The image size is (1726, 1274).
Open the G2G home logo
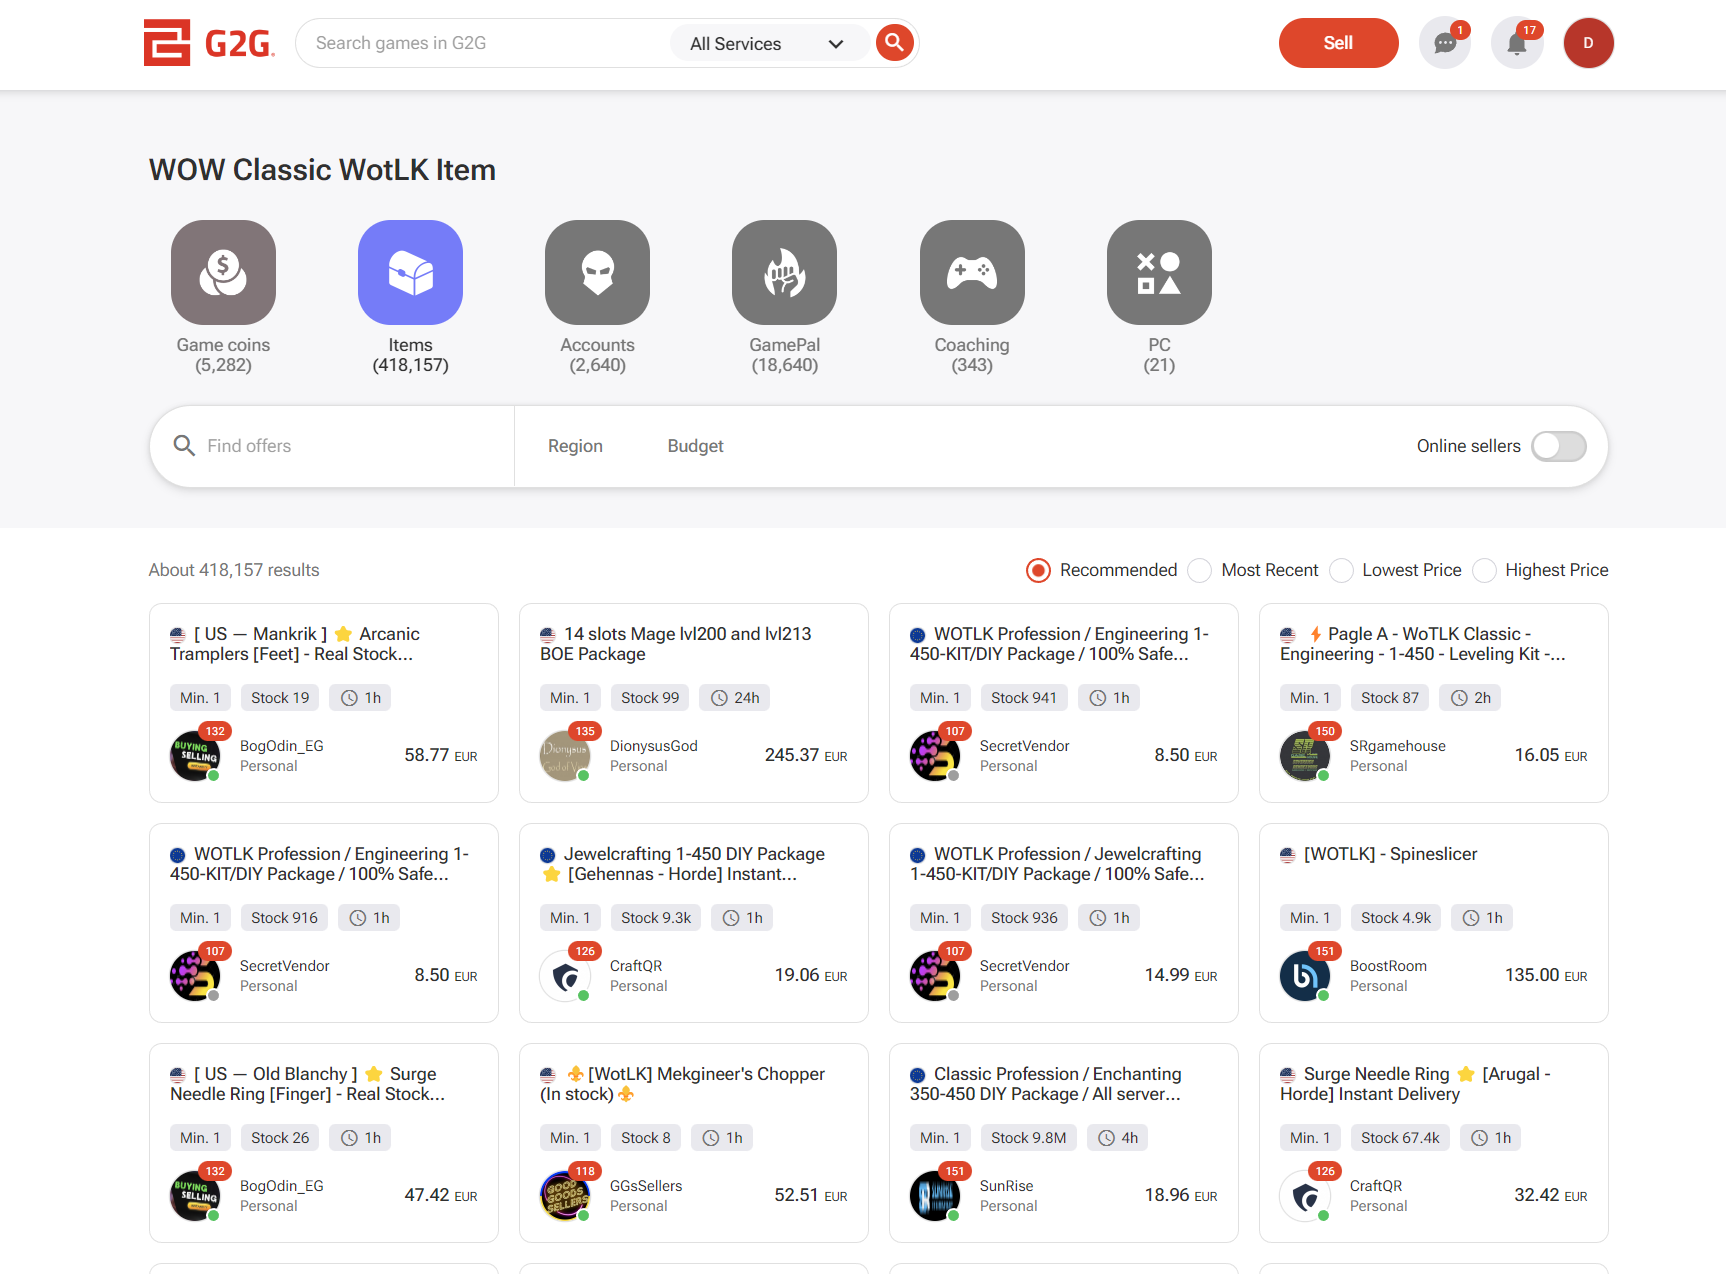(x=209, y=43)
